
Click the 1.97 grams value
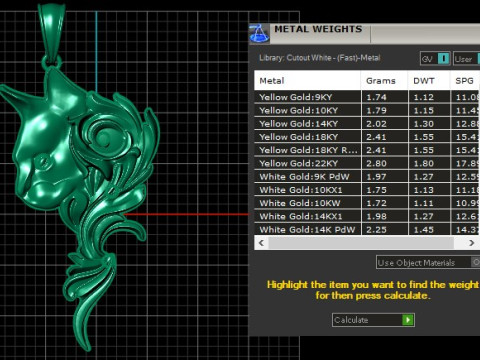(x=376, y=177)
